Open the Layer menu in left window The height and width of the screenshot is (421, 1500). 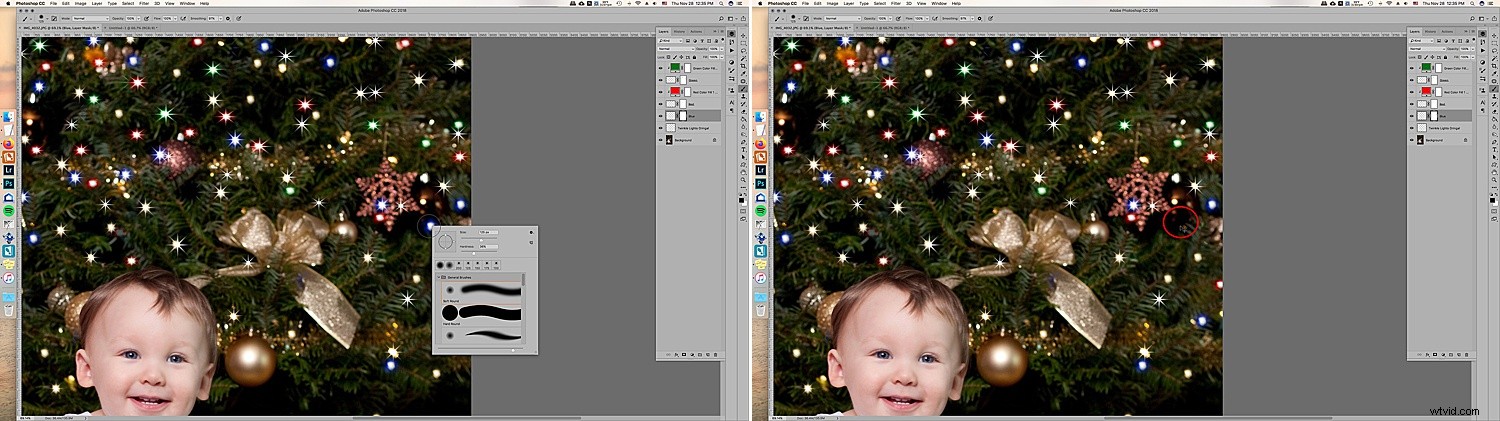point(97,3)
